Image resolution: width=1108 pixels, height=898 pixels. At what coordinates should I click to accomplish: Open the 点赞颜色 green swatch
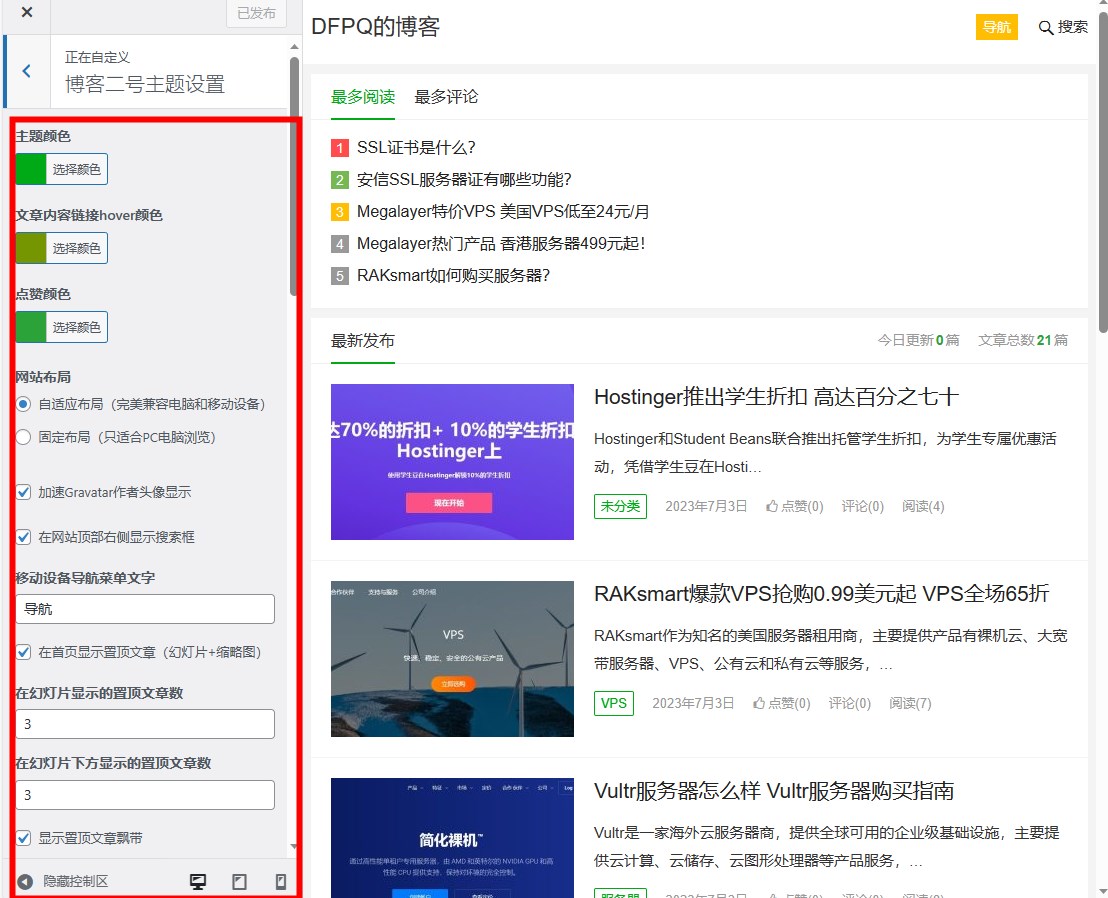(x=31, y=327)
